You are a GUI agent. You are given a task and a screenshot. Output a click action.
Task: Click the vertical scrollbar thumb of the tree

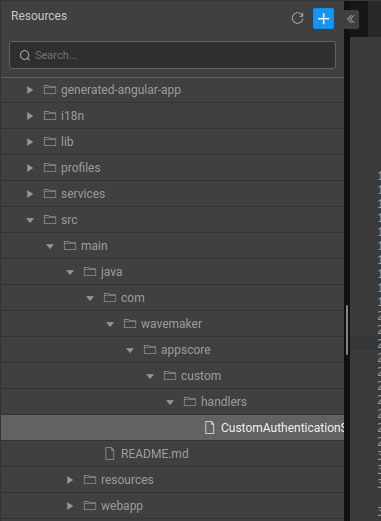click(347, 330)
